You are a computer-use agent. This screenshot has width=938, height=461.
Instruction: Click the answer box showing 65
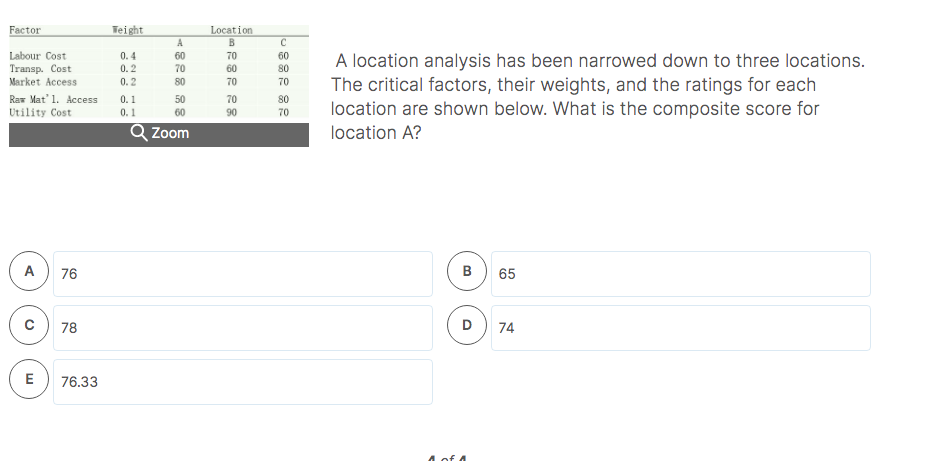pyautogui.click(x=681, y=274)
